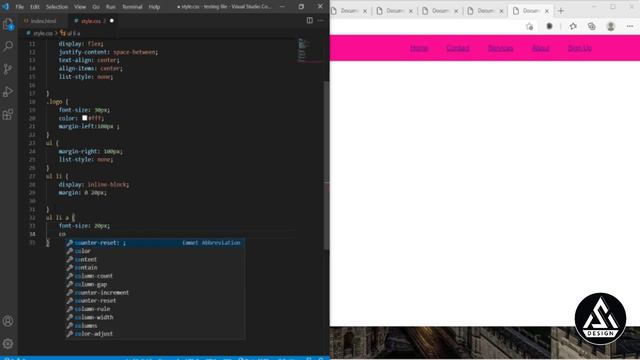The image size is (640, 360).
Task: Select column-gap suggestion in autocomplete
Action: 155,284
